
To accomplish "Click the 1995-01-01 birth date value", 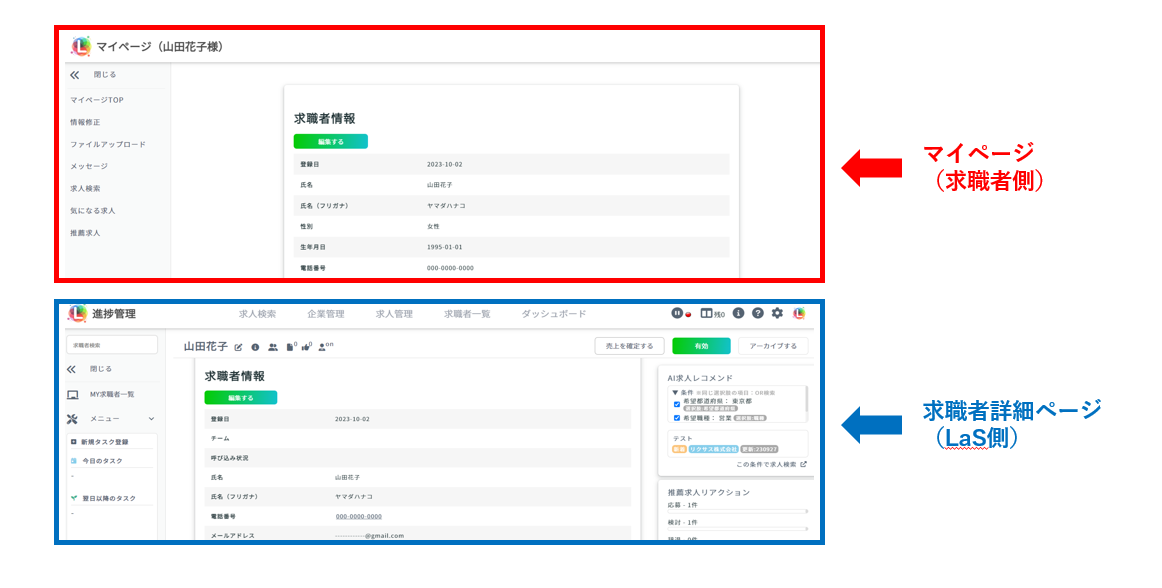I will click(x=445, y=247).
